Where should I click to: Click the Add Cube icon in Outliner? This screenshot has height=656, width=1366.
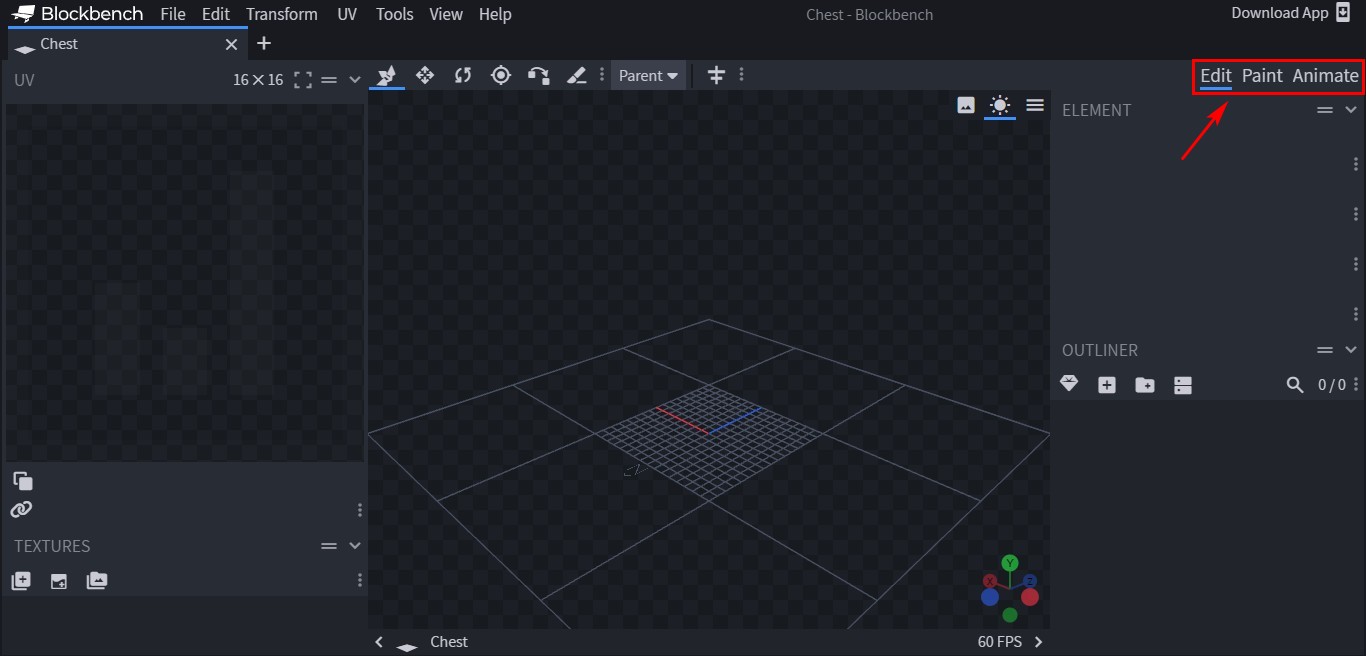(1107, 385)
